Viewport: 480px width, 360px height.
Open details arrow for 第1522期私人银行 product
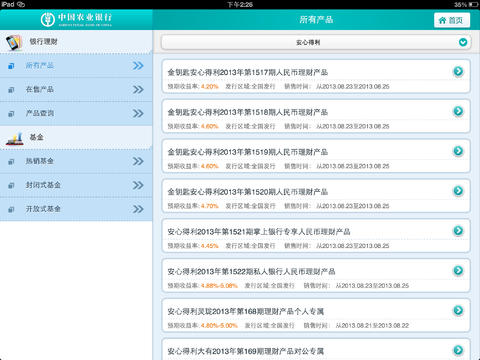(x=458, y=270)
